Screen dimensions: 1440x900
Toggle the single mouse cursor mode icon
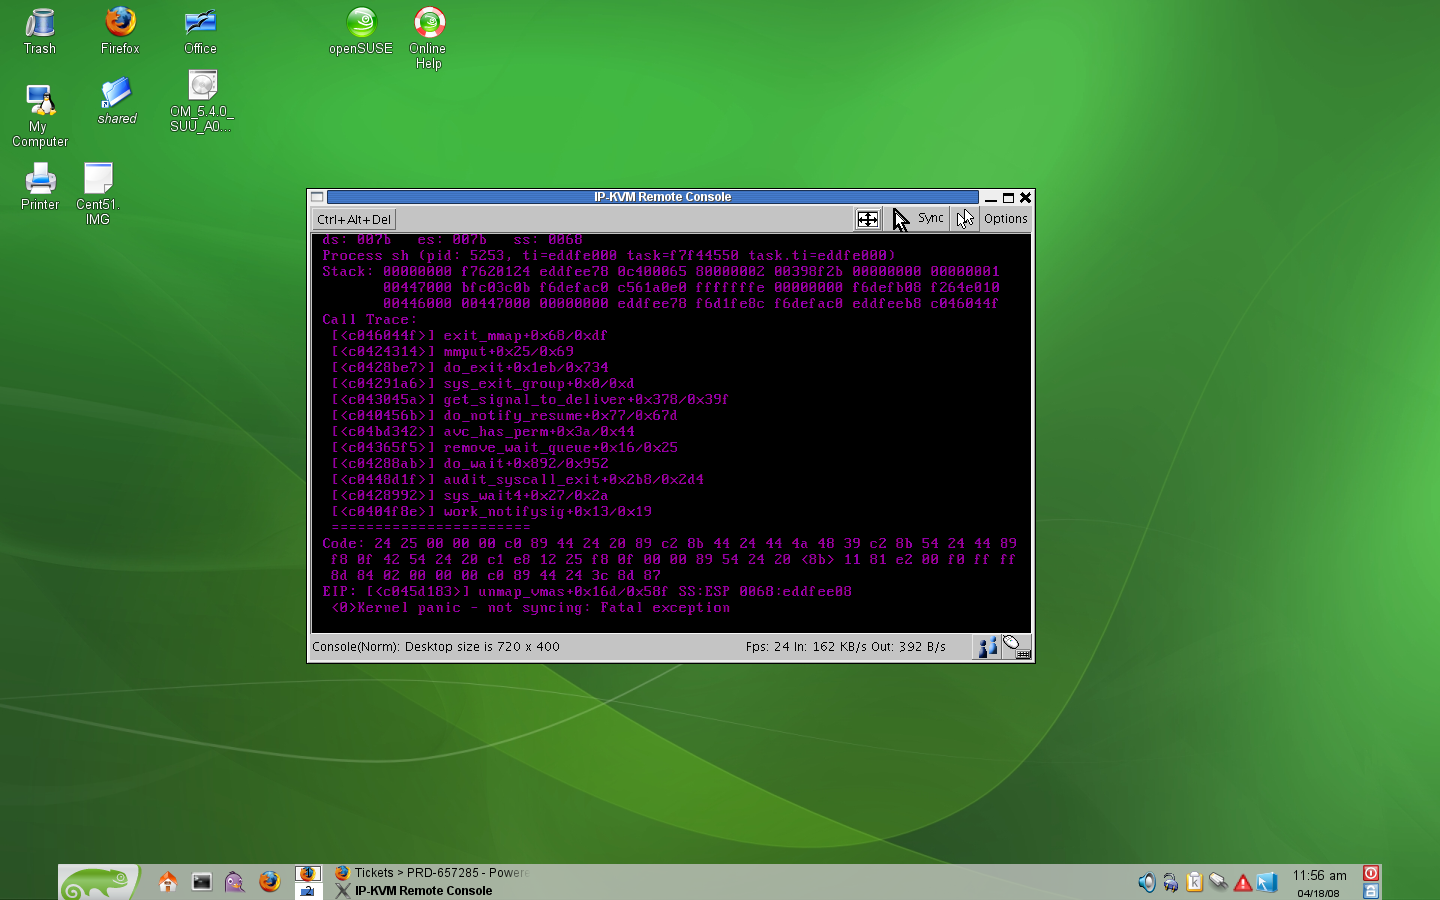click(964, 219)
